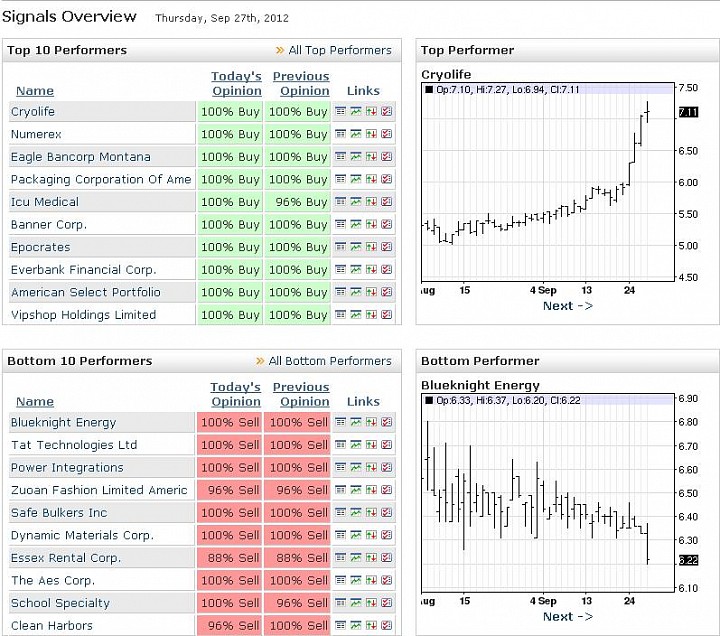
Task: Open the Zuoan Fashion Limited Americ link
Action: coord(99,490)
